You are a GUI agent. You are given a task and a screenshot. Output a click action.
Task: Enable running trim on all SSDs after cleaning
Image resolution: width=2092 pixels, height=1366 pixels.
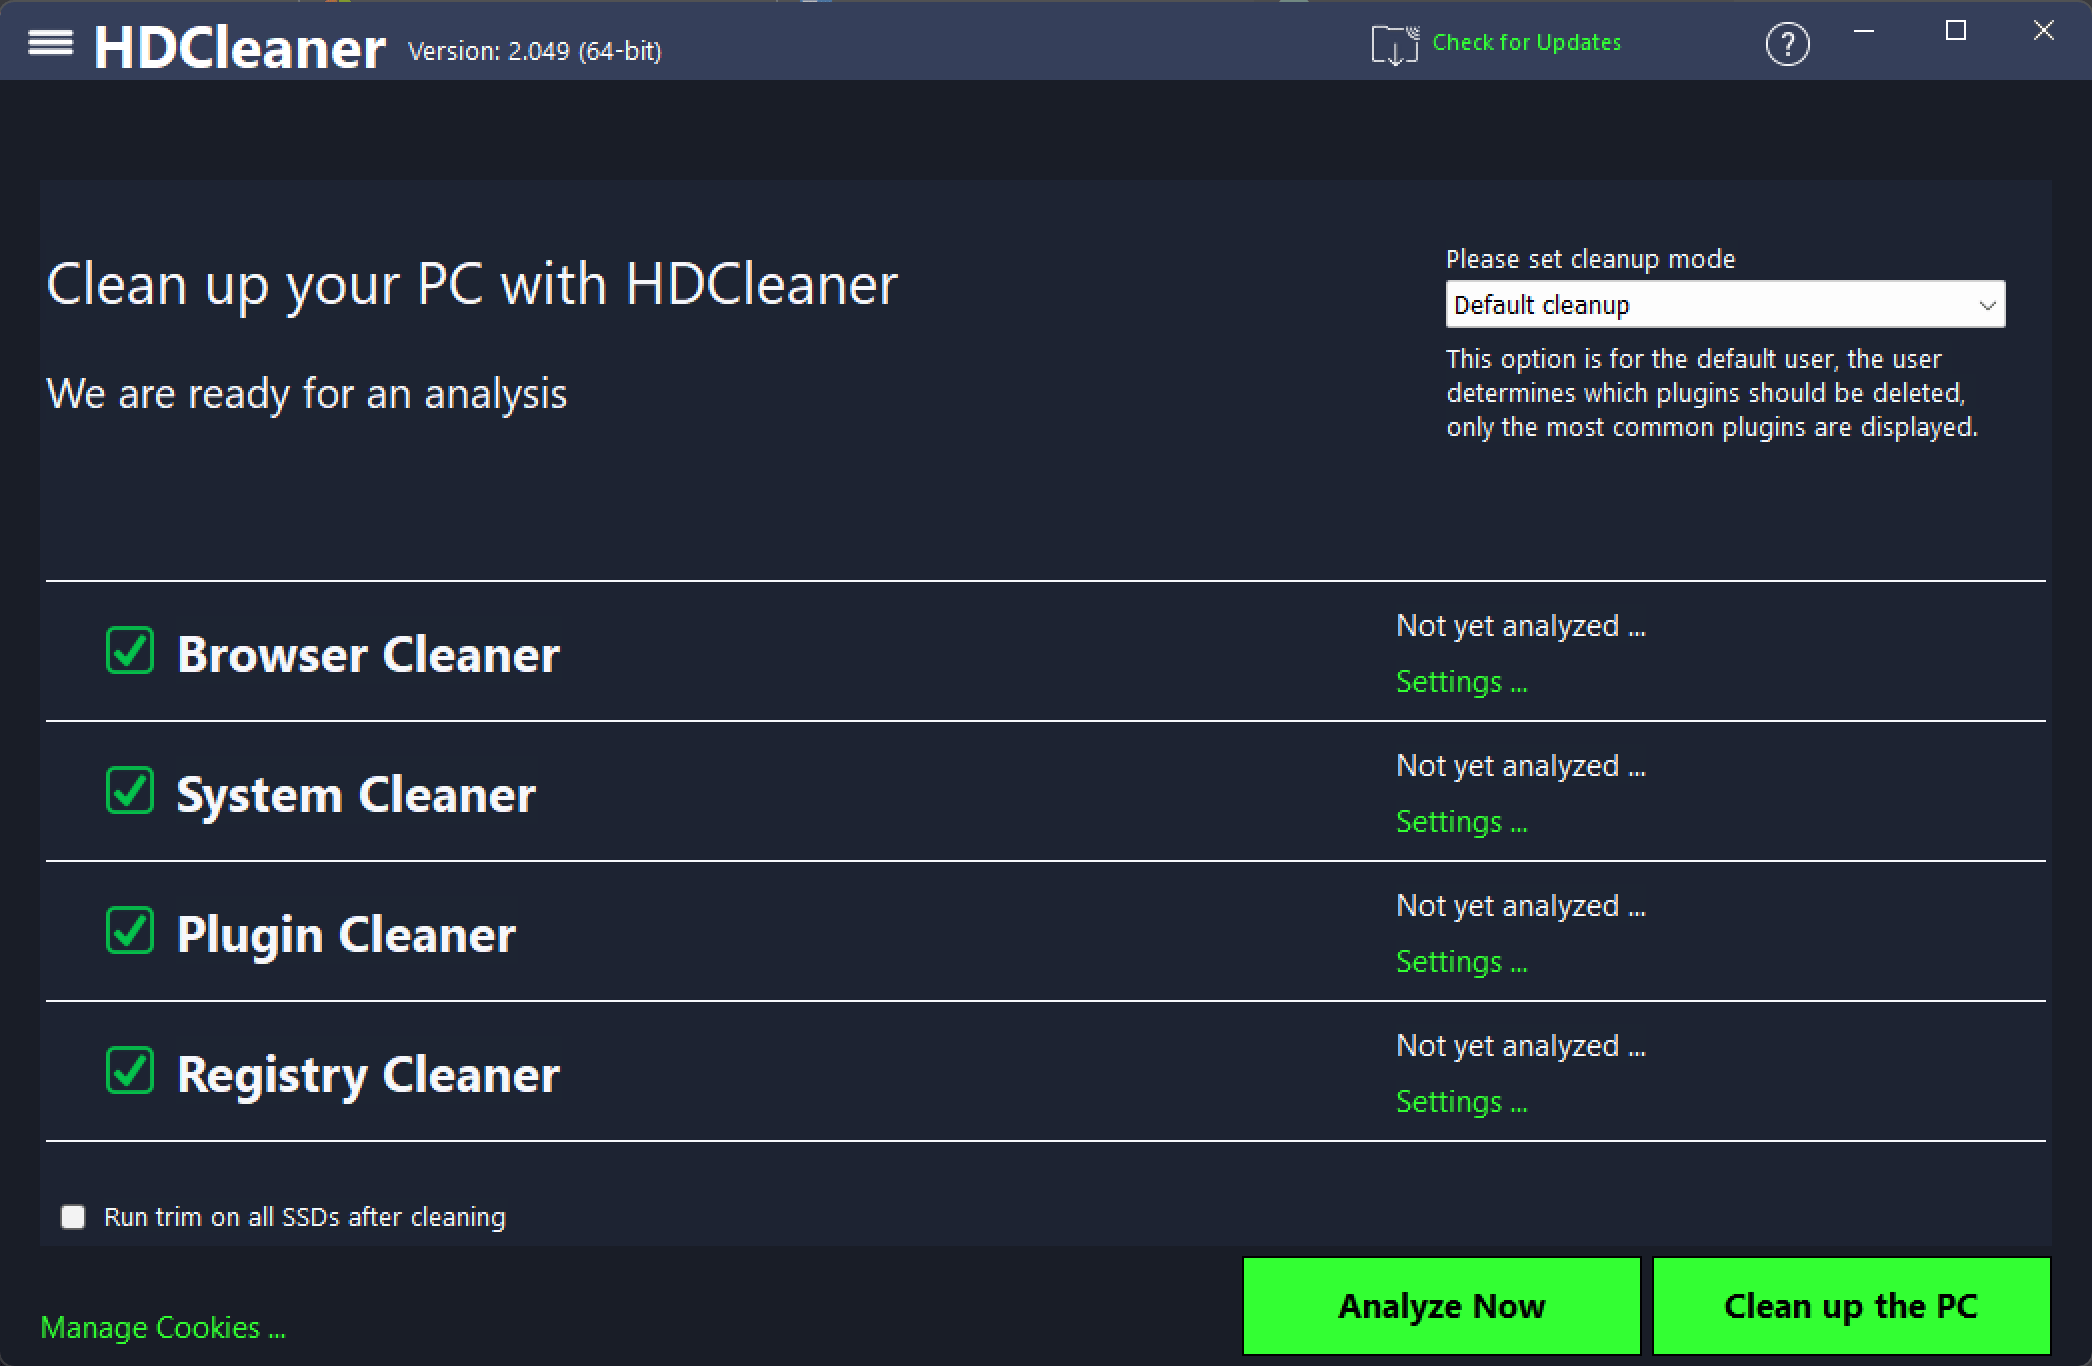(x=72, y=1216)
